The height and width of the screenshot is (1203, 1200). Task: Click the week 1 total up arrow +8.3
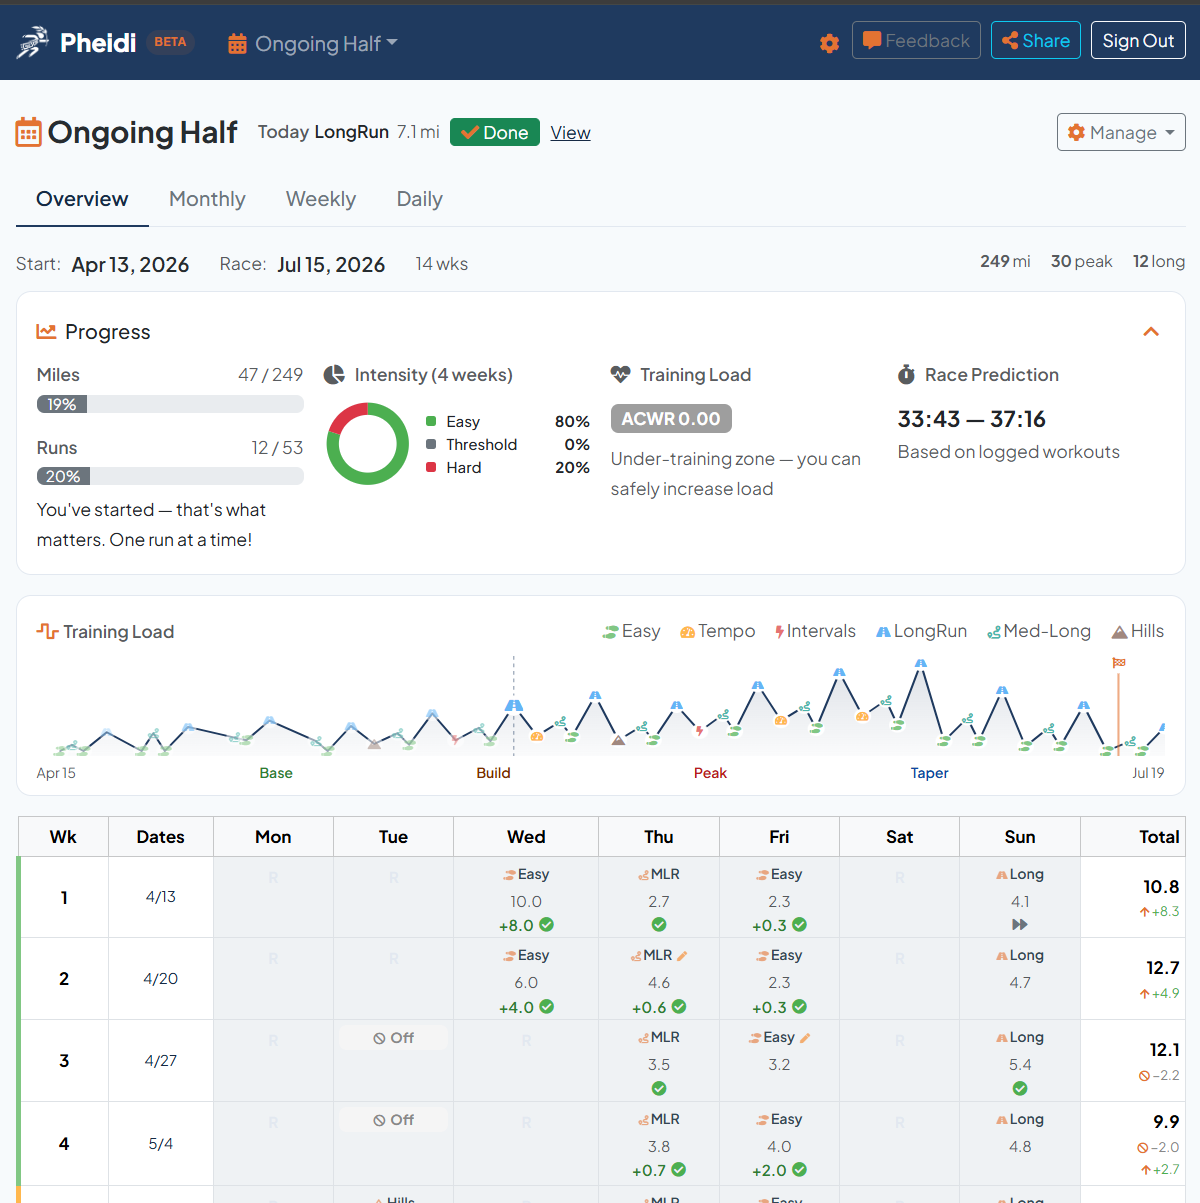pos(1159,912)
